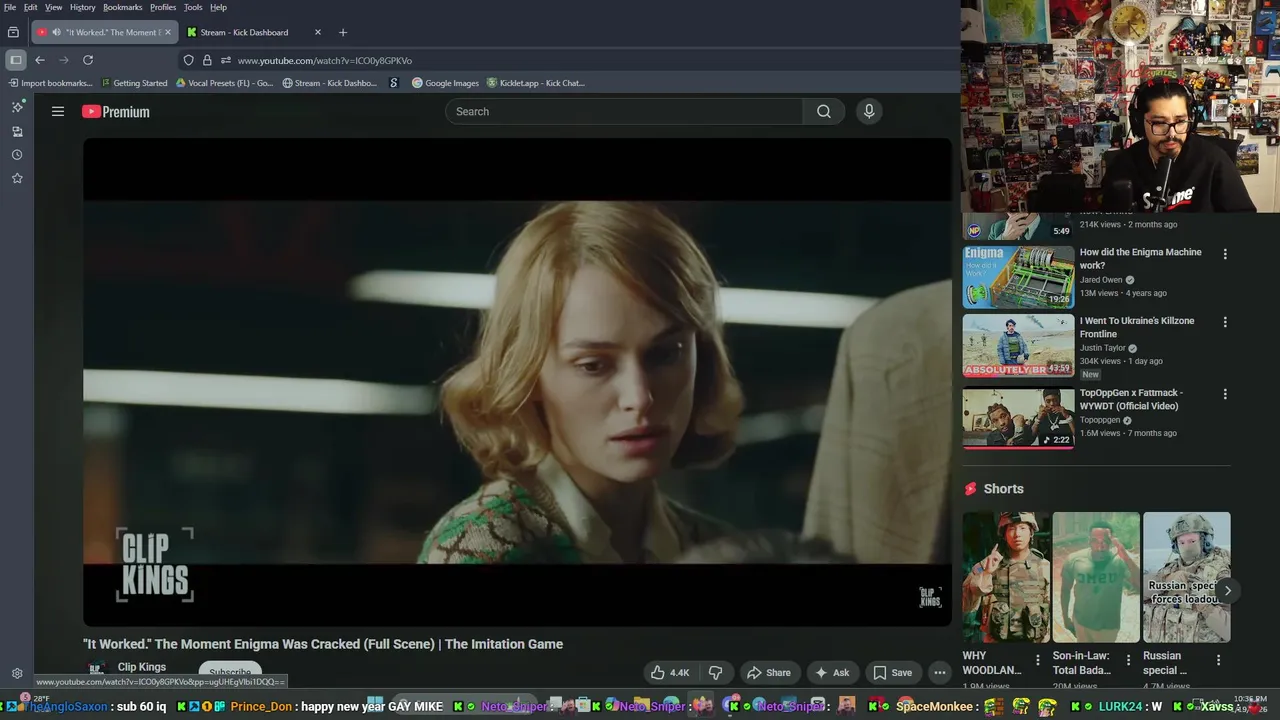Viewport: 1280px width, 720px height.
Task: Open options for Enigma Machine video
Action: click(x=1225, y=254)
